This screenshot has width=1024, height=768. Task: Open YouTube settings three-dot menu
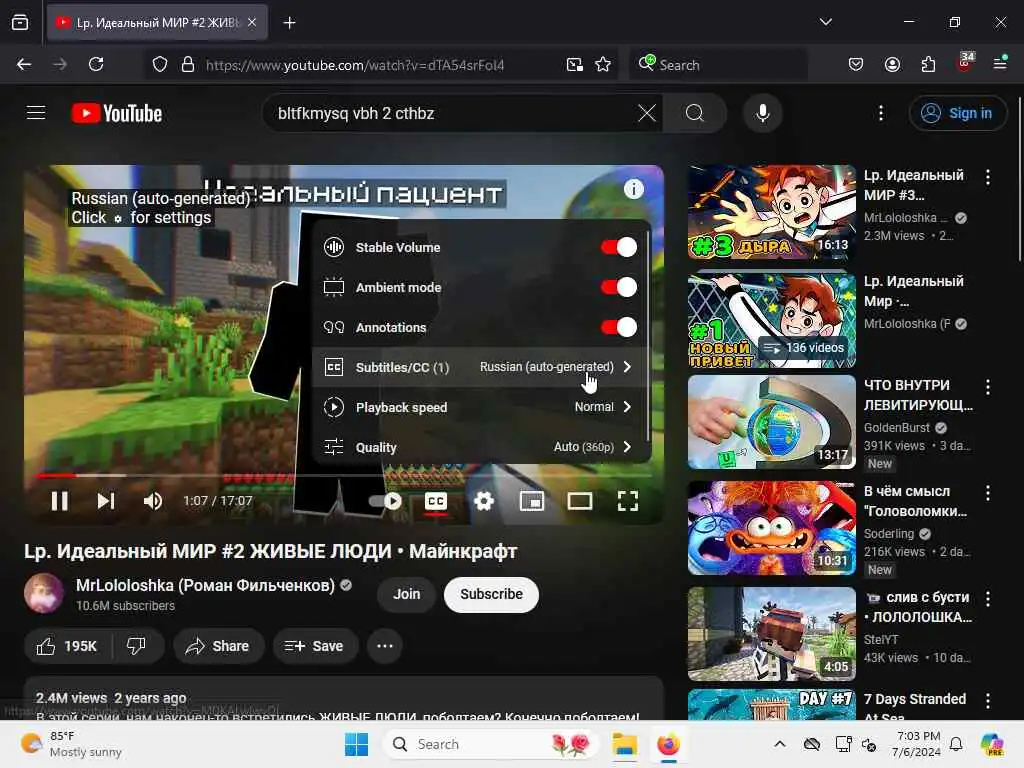(880, 113)
